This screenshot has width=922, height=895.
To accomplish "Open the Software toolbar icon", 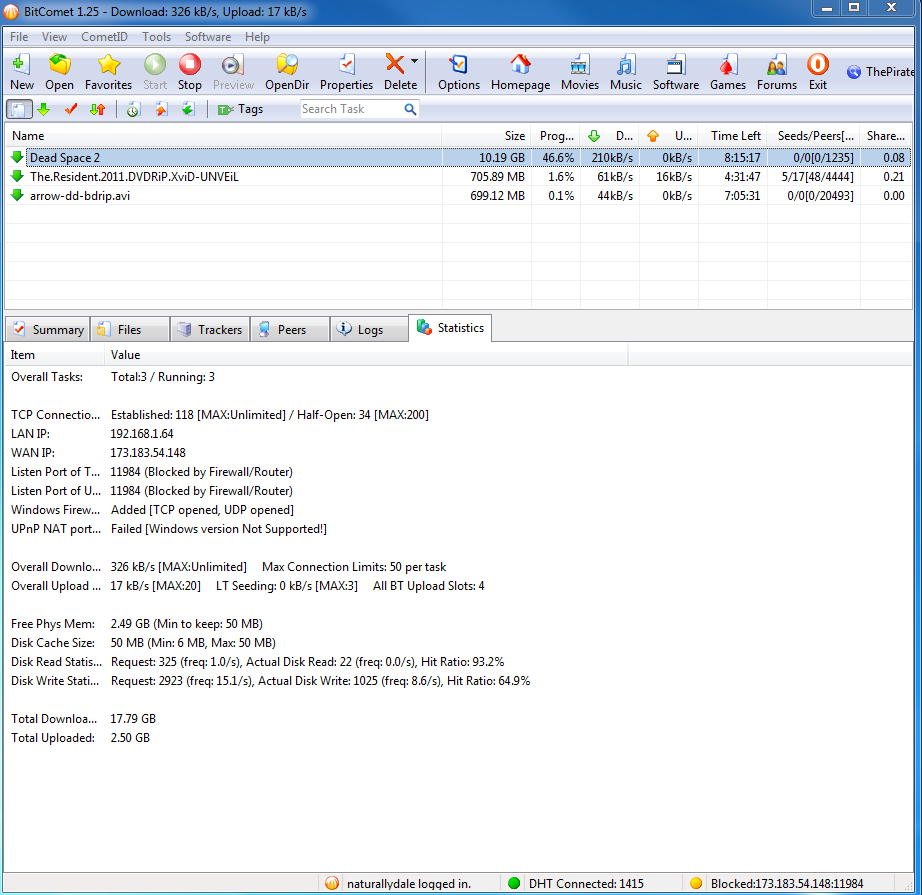I will point(676,65).
